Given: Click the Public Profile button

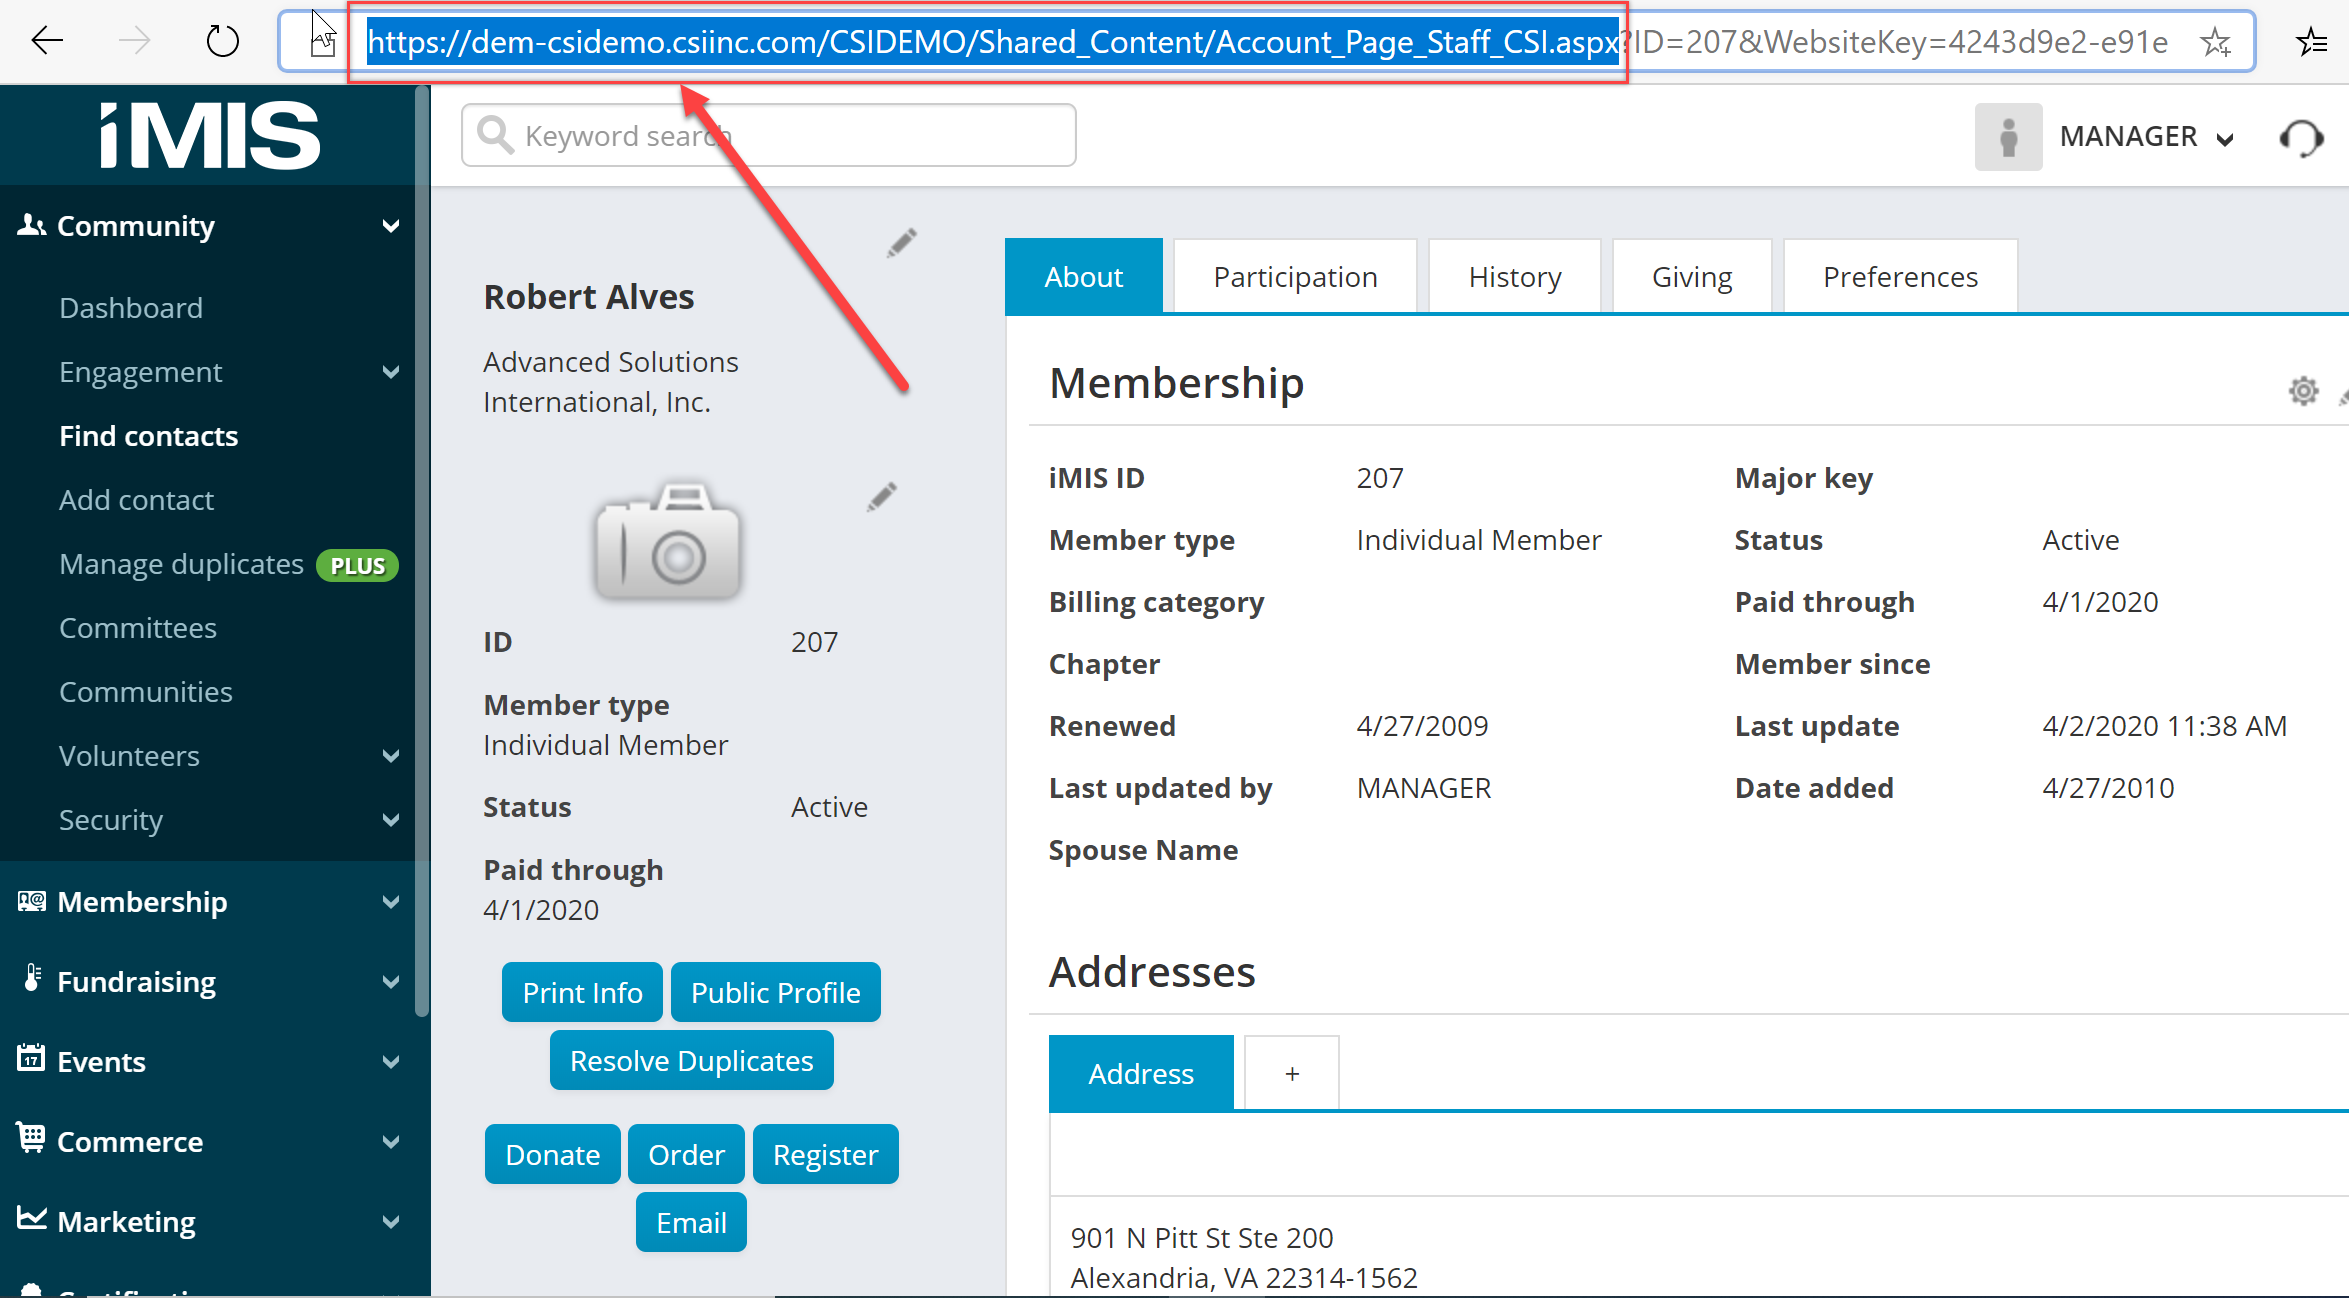Looking at the screenshot, I should coord(775,991).
